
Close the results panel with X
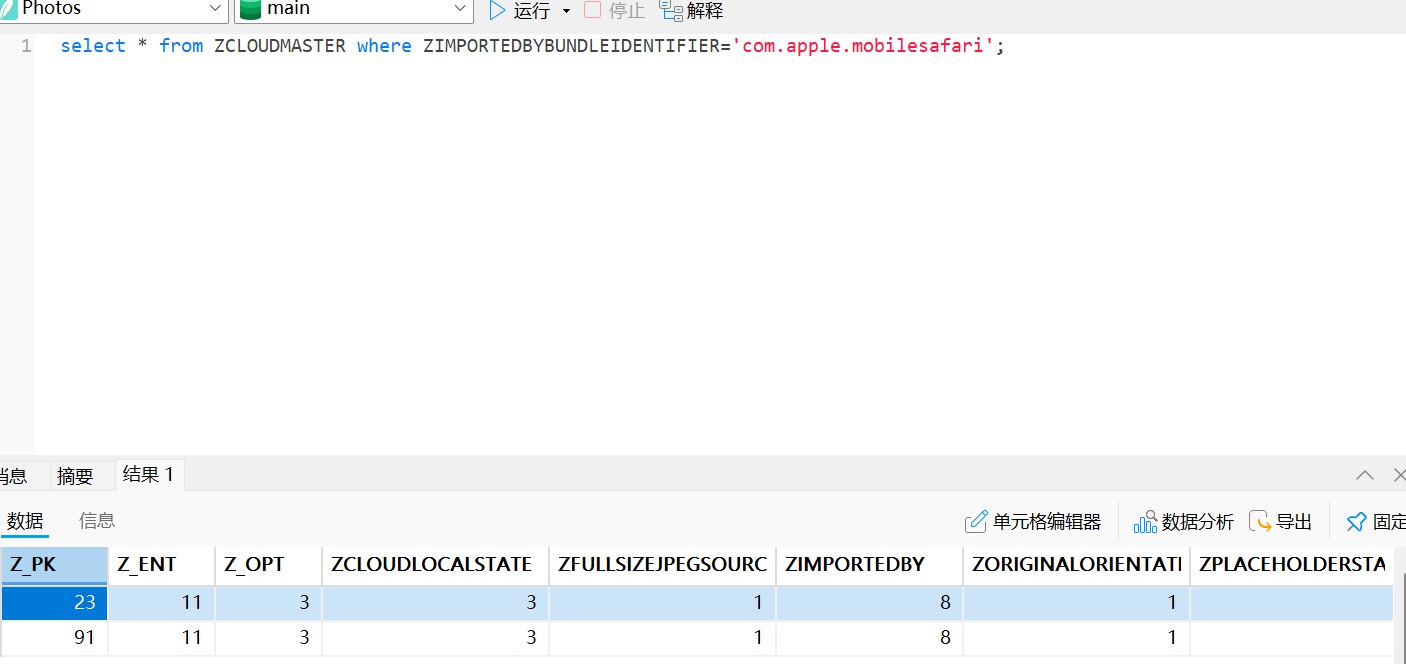click(x=1398, y=475)
